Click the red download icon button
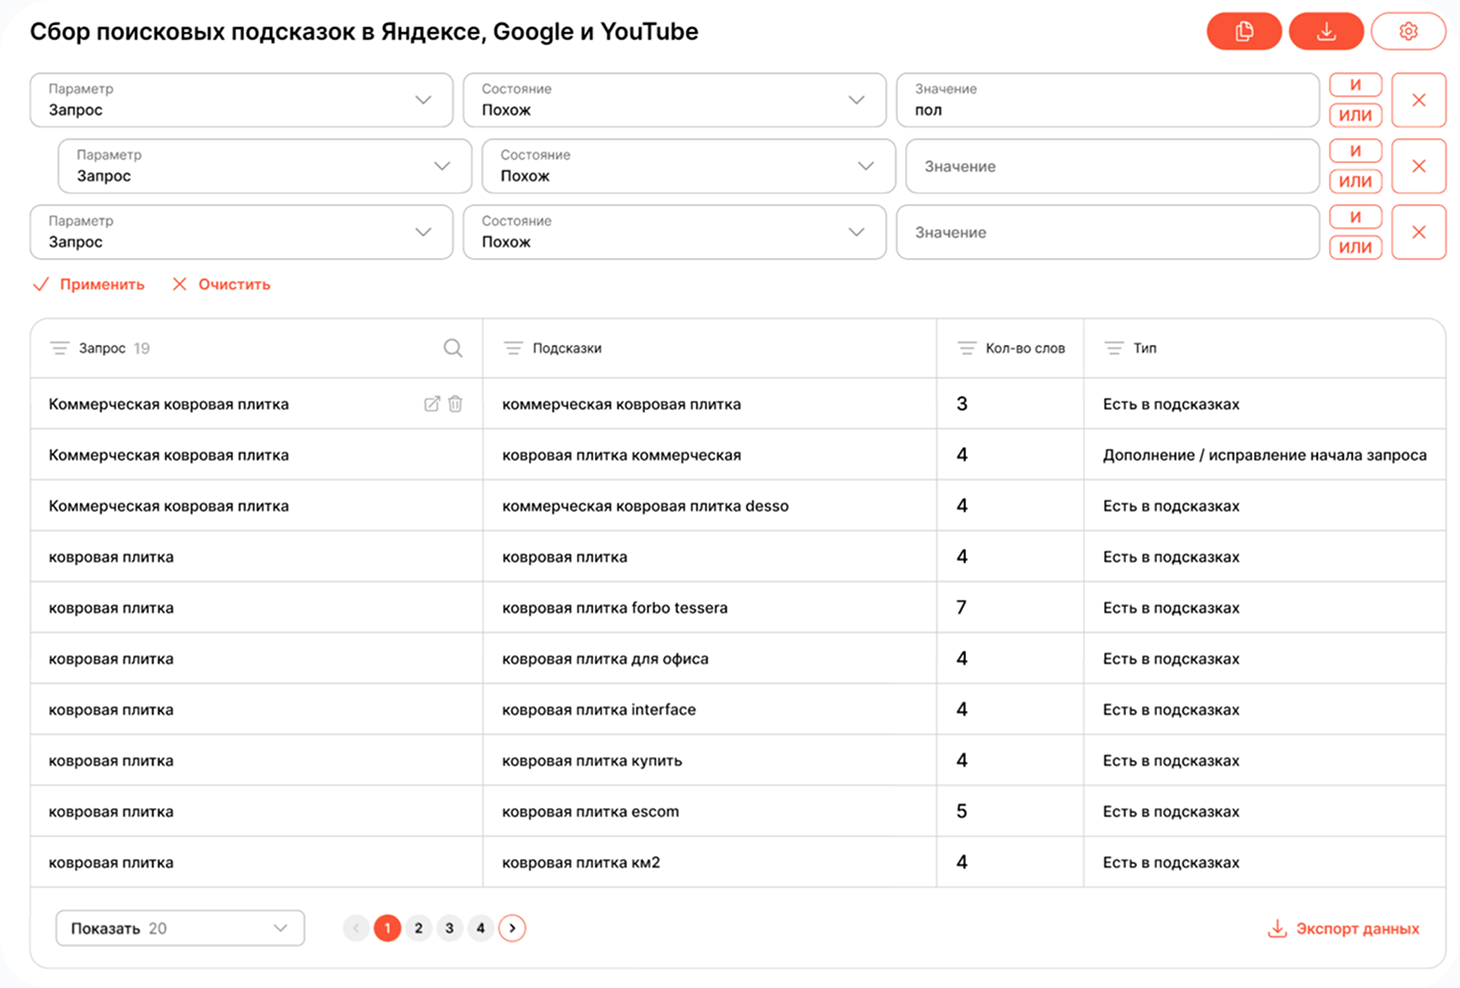The width and height of the screenshot is (1460, 988). (1326, 32)
